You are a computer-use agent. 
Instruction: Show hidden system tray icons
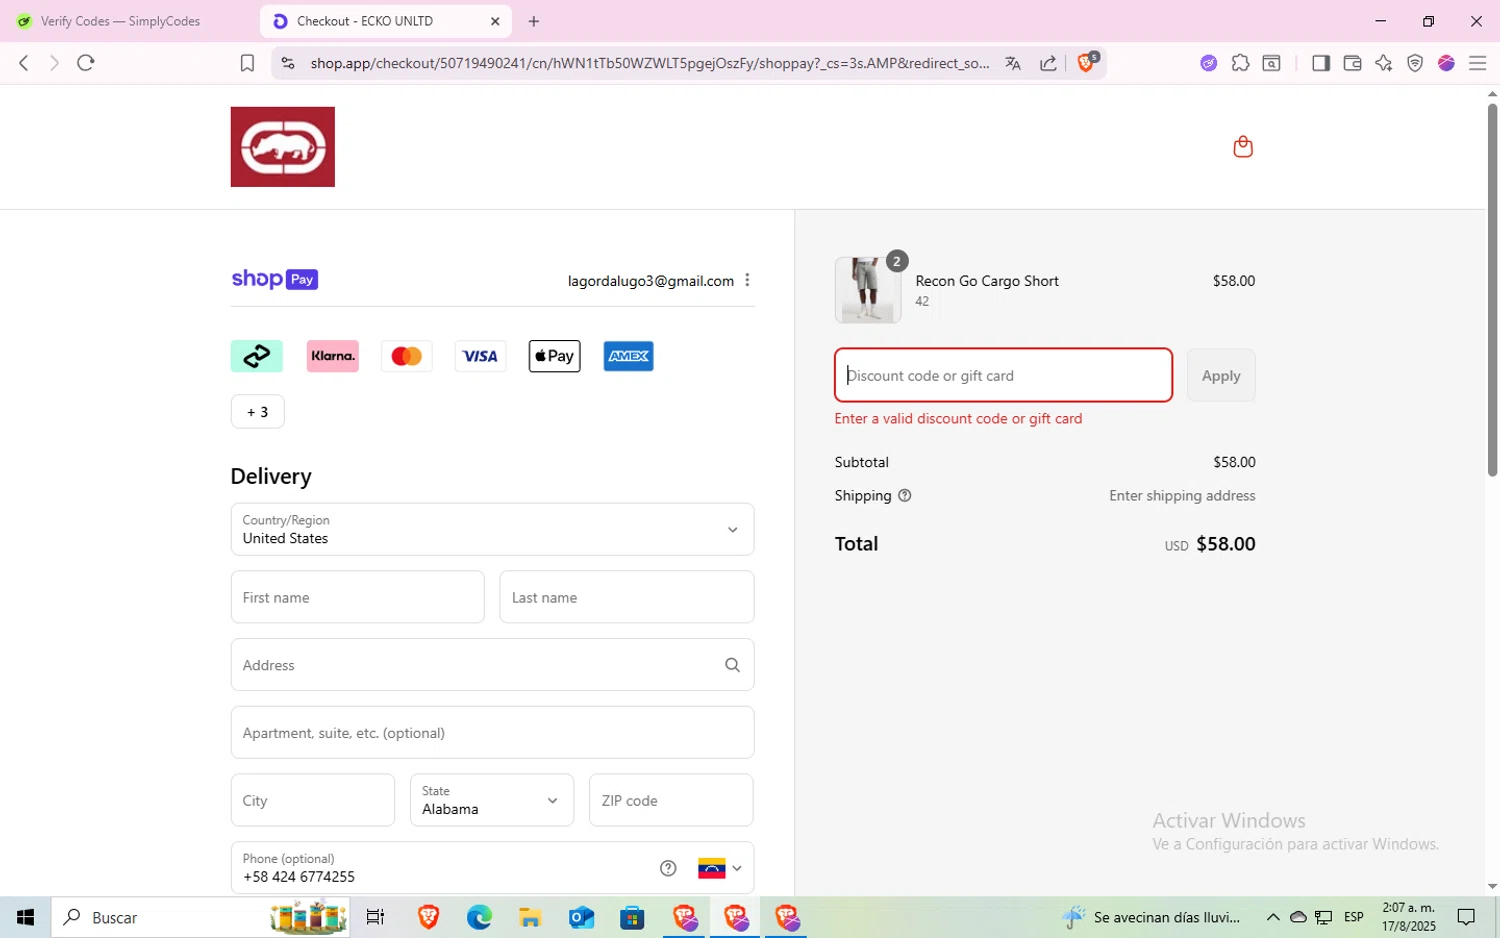point(1273,917)
